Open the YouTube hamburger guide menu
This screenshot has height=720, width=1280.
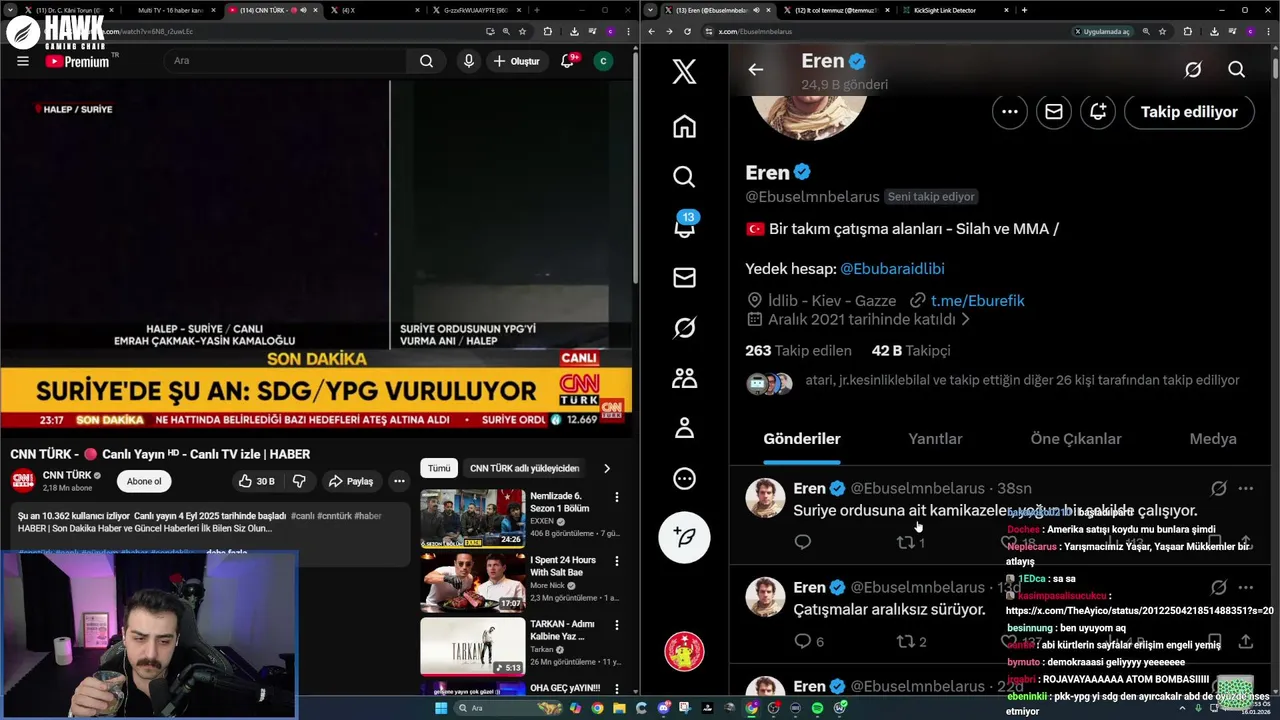tap(23, 61)
